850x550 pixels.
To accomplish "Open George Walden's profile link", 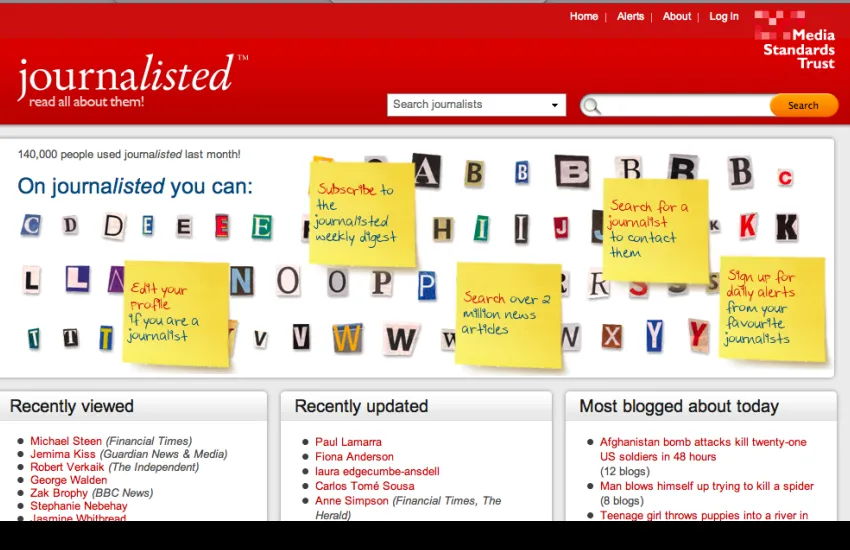I will pyautogui.click(x=68, y=480).
